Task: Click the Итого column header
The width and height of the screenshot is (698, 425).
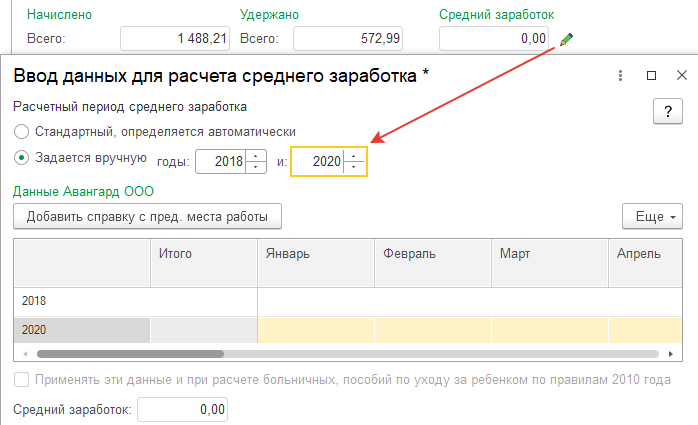Action: pyautogui.click(x=204, y=263)
